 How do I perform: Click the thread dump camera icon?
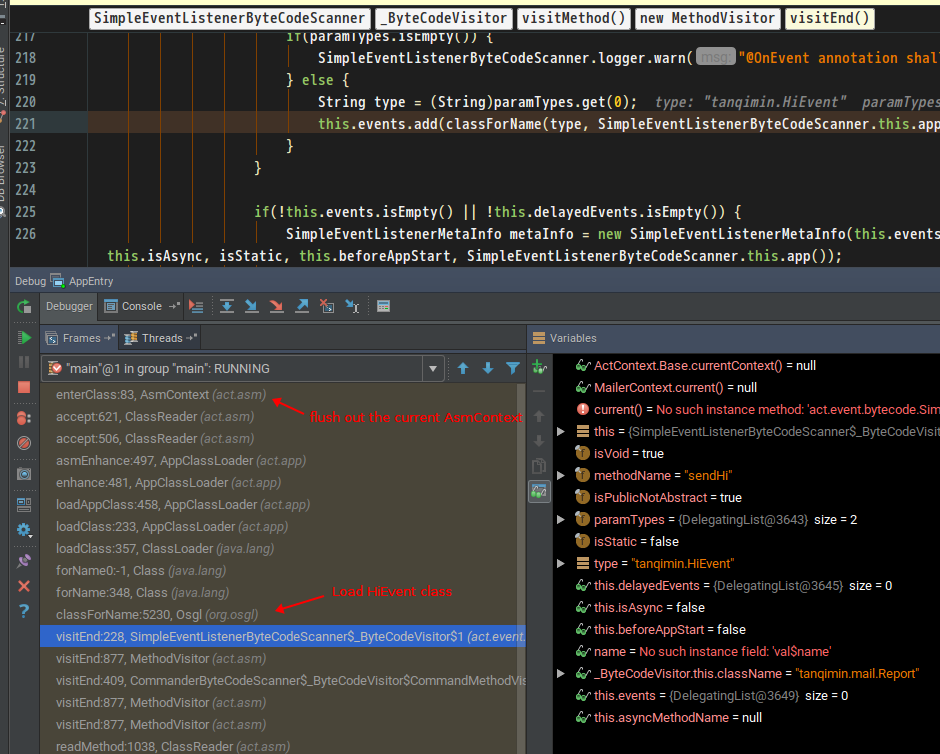[x=24, y=474]
